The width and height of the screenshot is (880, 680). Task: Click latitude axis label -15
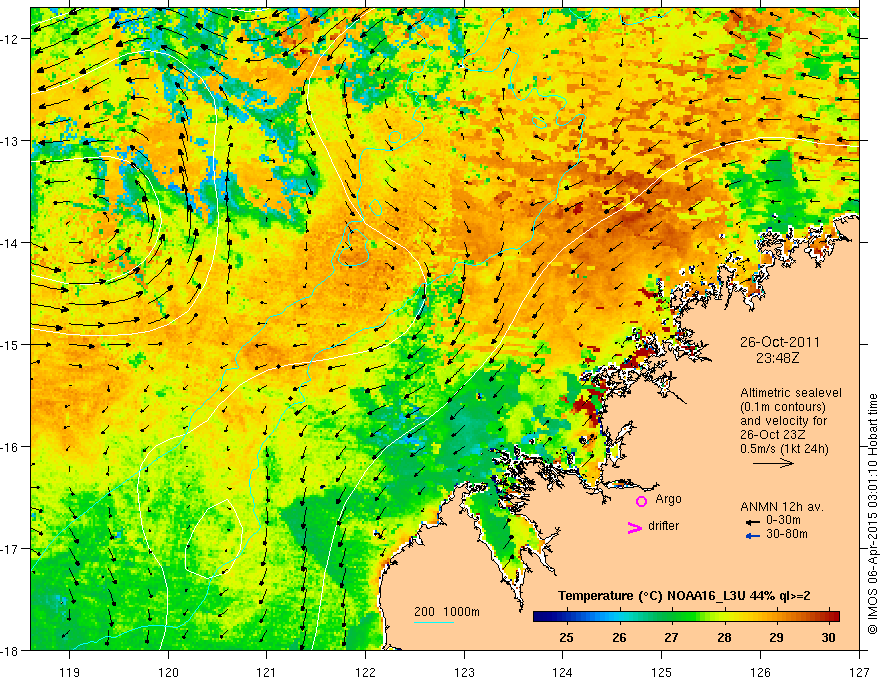11,344
